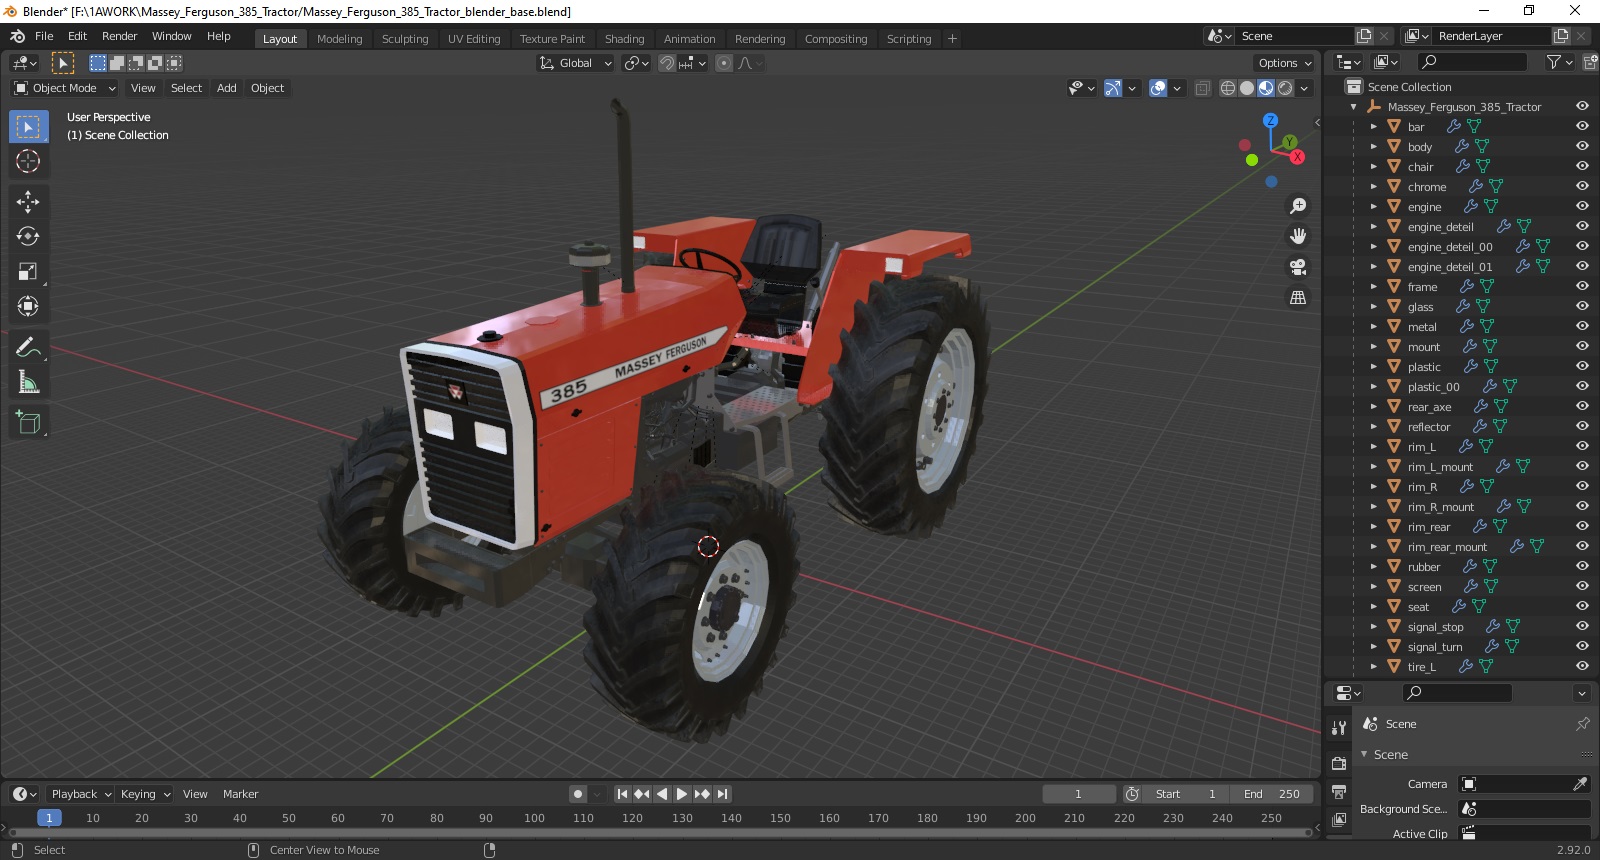Screen dimensions: 1600x860
Task: Click the Blender logo menu icon
Action: click(17, 36)
